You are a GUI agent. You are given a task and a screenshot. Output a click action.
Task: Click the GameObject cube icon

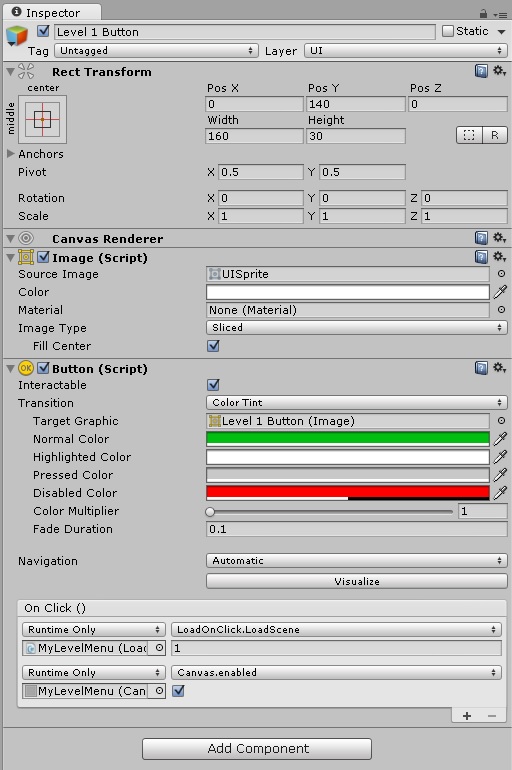point(16,35)
